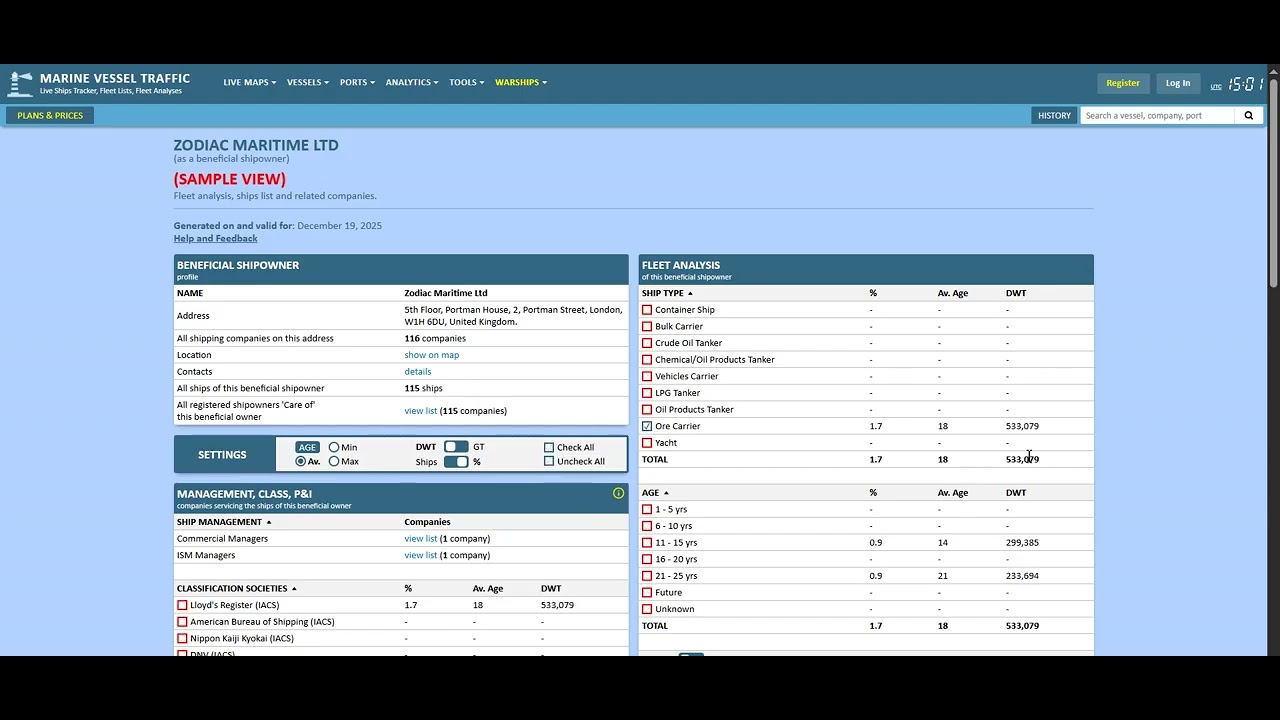The image size is (1280, 720).
Task: Check the Chemical/Oil Products Tanker checkbox
Action: [x=647, y=360]
